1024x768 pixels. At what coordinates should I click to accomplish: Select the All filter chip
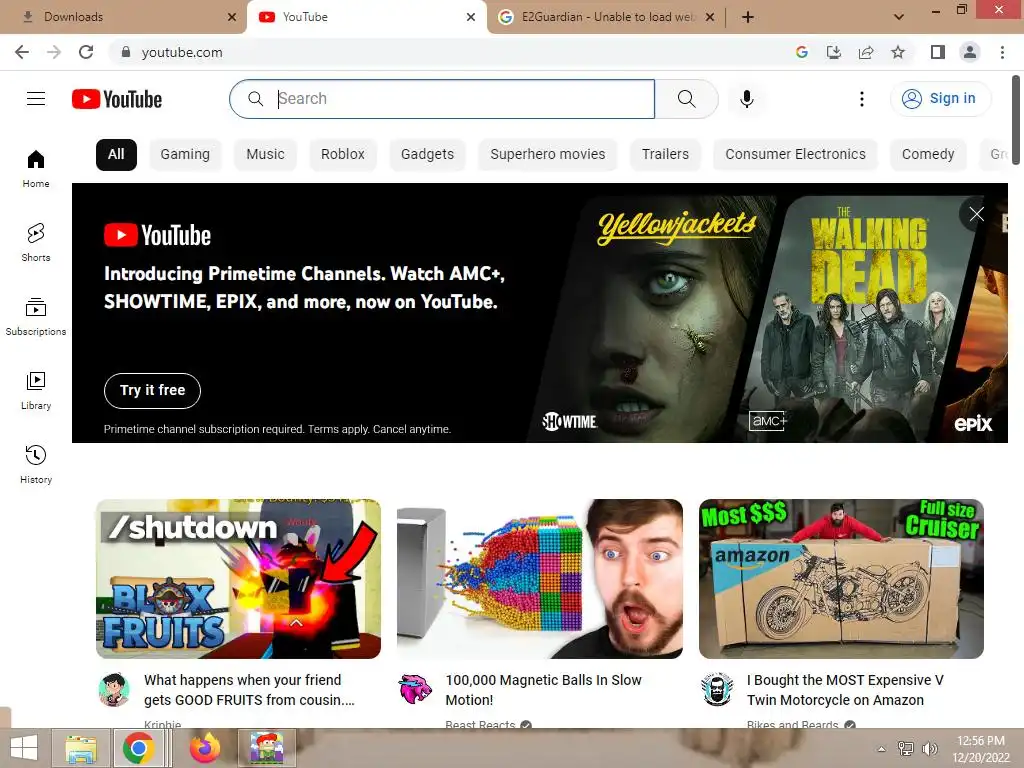(x=116, y=155)
